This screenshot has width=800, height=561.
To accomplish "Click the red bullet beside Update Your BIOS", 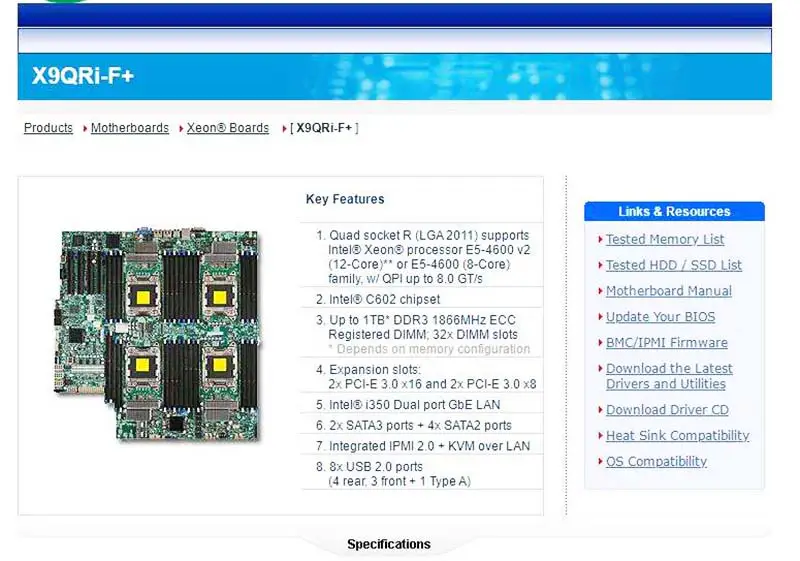I will (601, 316).
